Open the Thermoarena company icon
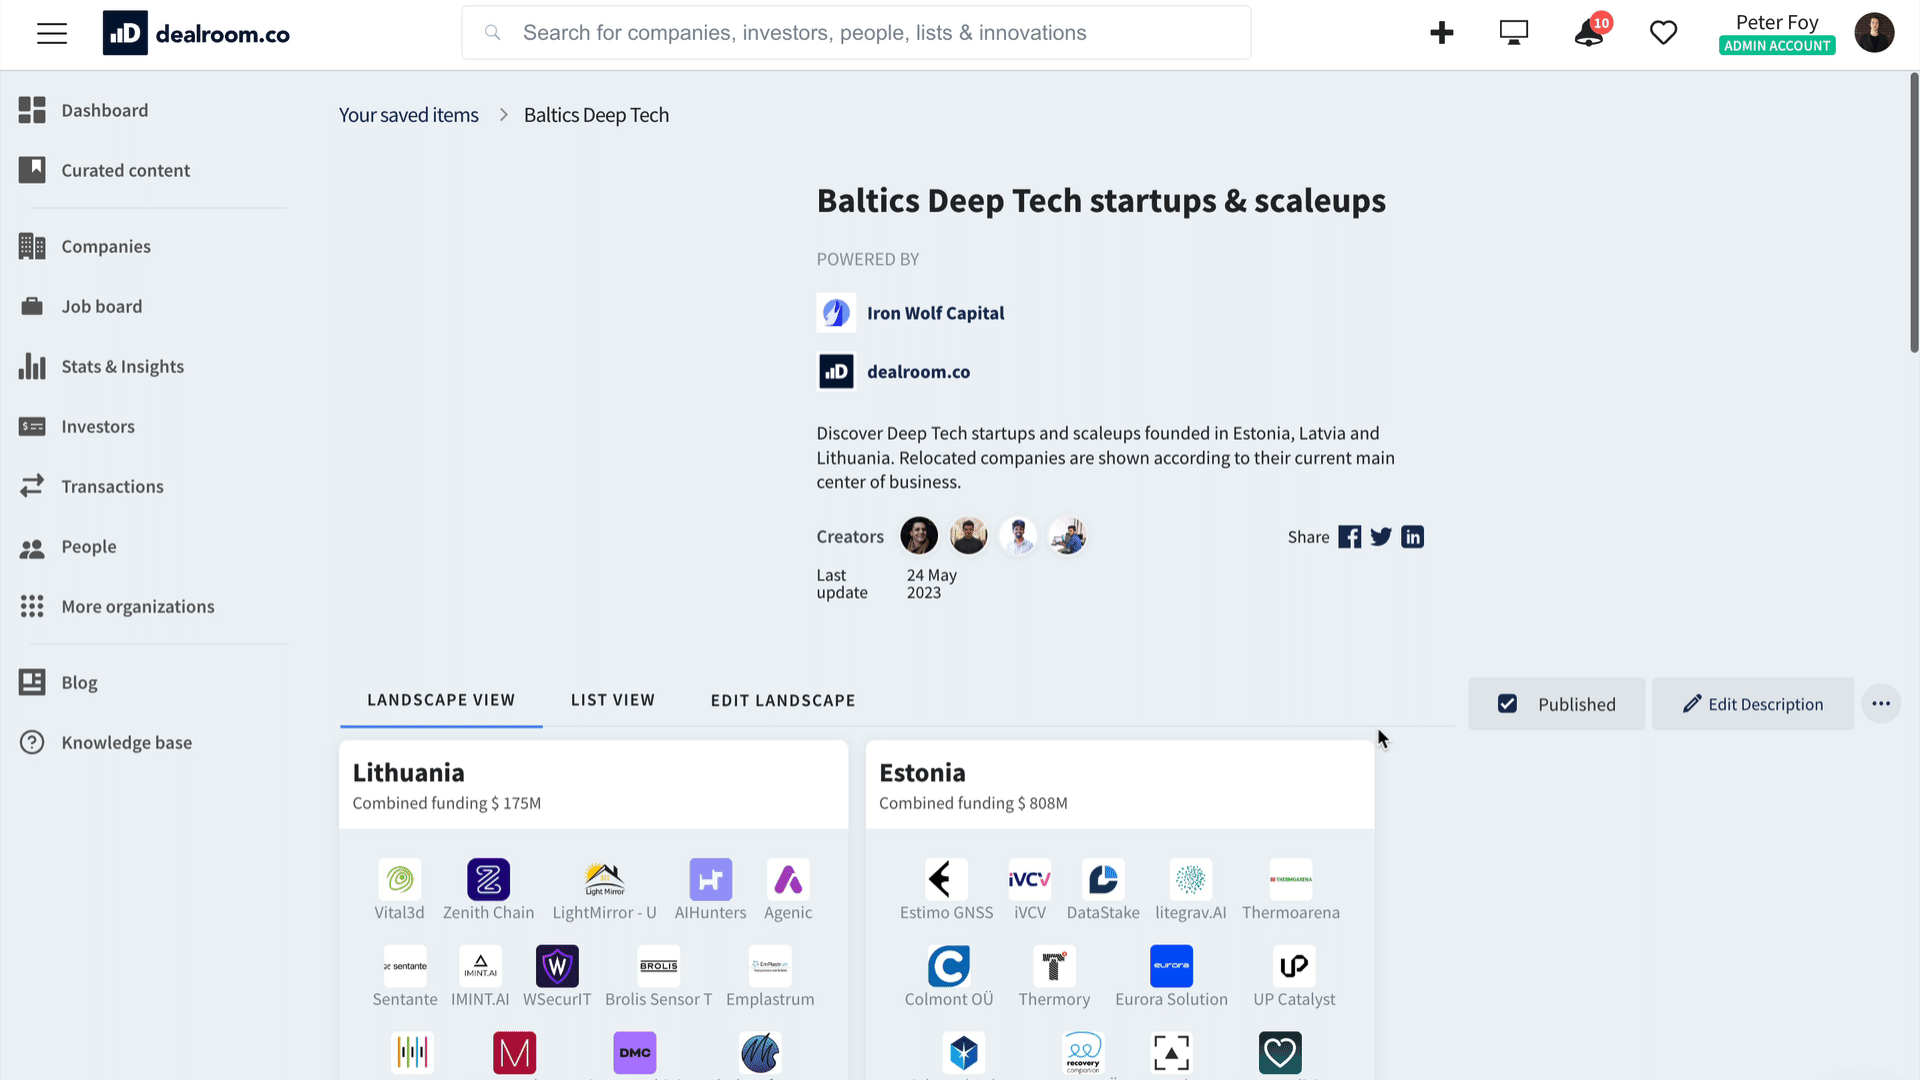Viewport: 1920px width, 1080px height. tap(1290, 879)
